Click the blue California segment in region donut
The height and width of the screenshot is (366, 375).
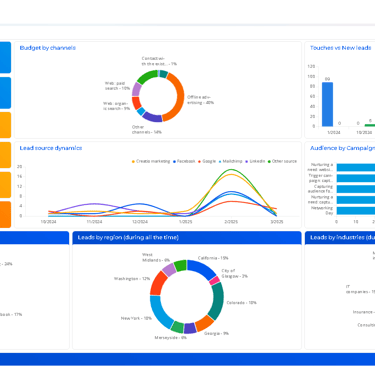click(x=203, y=268)
